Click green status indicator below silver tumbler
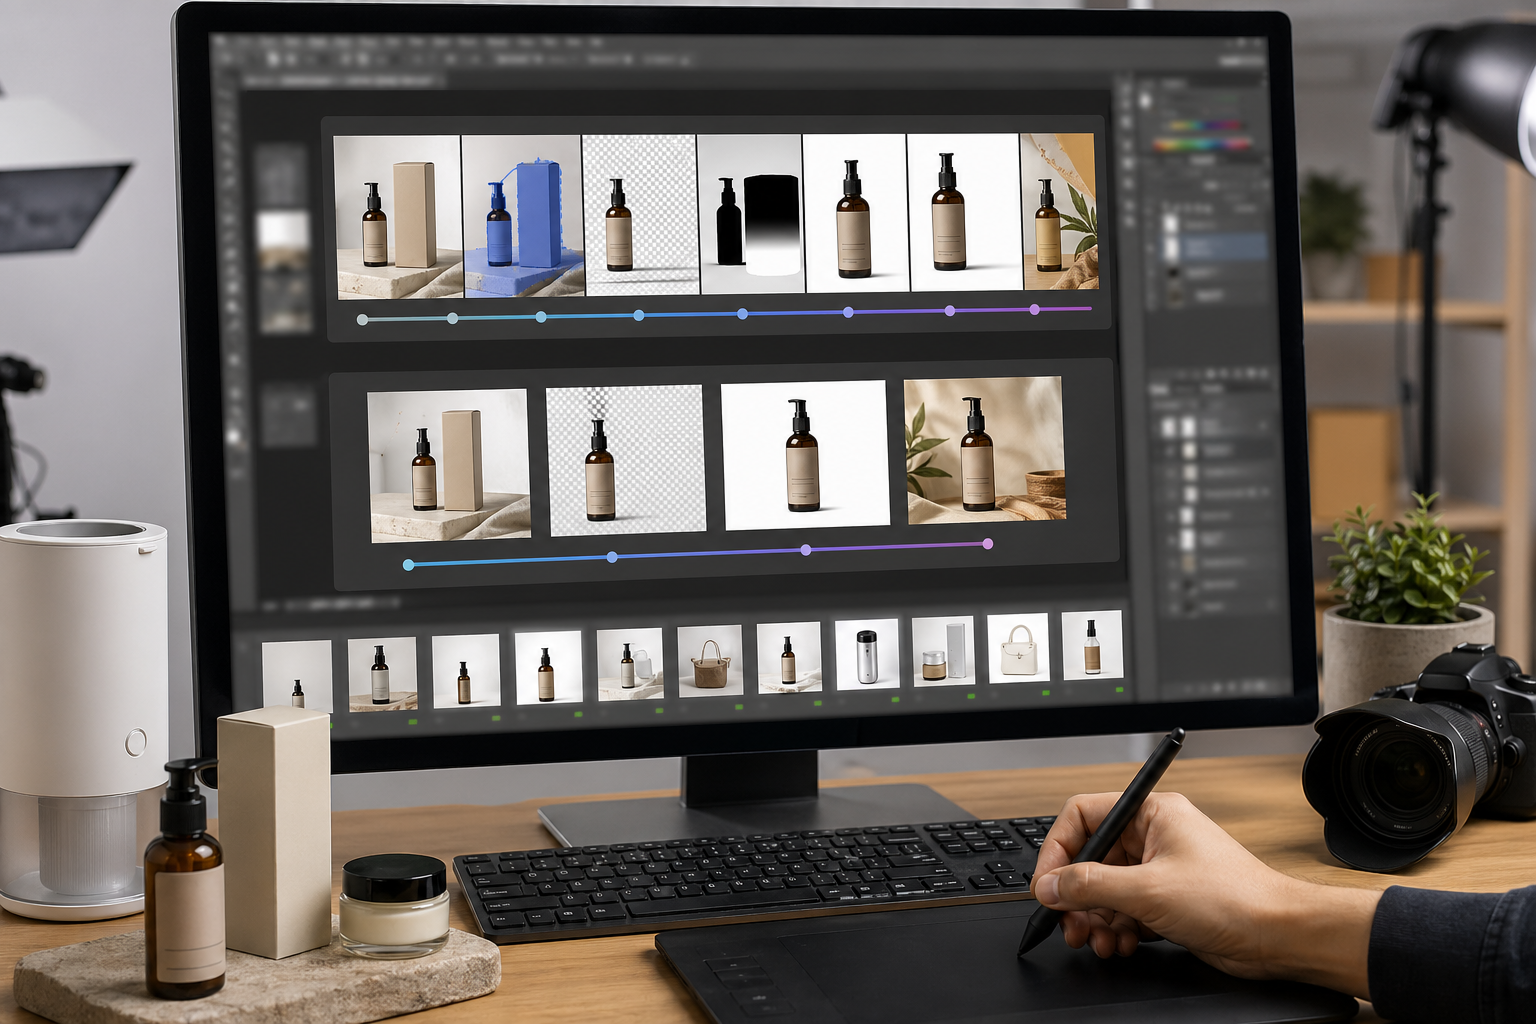Viewport: 1536px width, 1024px height. pos(895,700)
